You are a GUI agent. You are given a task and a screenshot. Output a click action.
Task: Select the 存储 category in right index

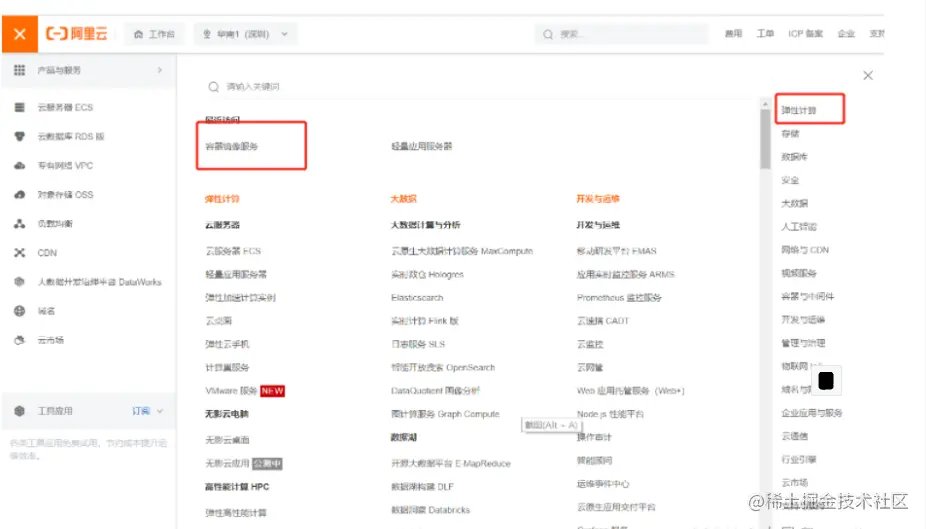click(790, 133)
